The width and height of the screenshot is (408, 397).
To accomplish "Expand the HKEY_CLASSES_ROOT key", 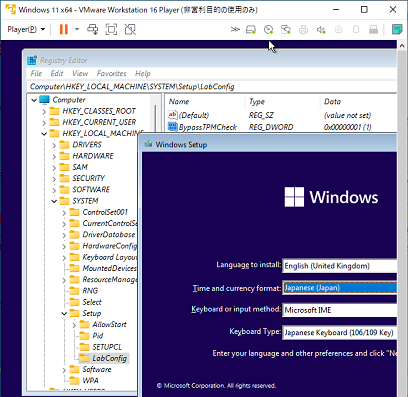I will pos(44,111).
